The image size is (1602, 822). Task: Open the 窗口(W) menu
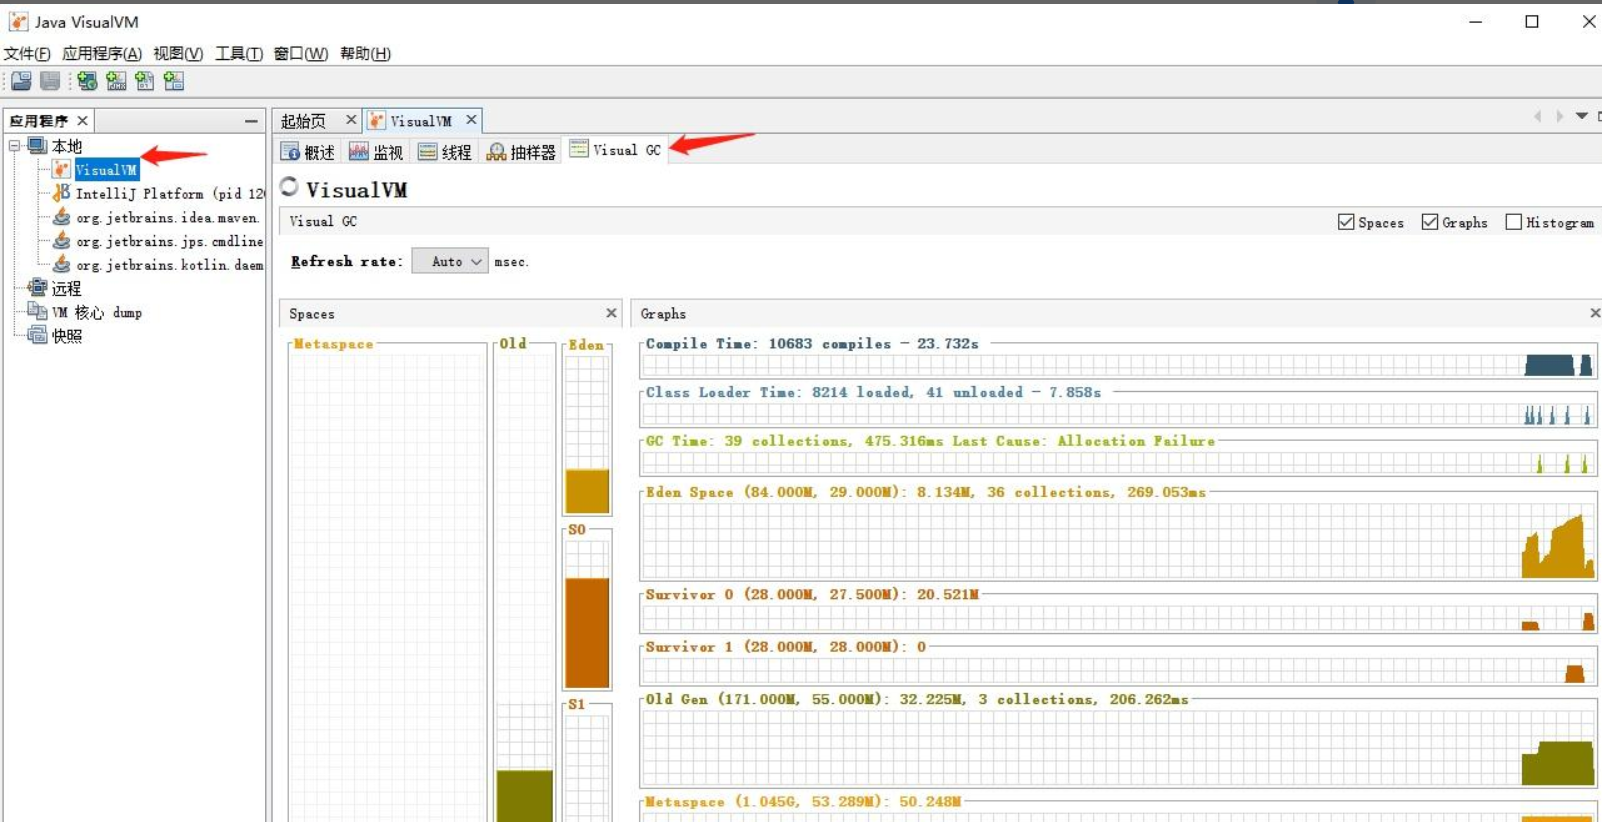[301, 54]
